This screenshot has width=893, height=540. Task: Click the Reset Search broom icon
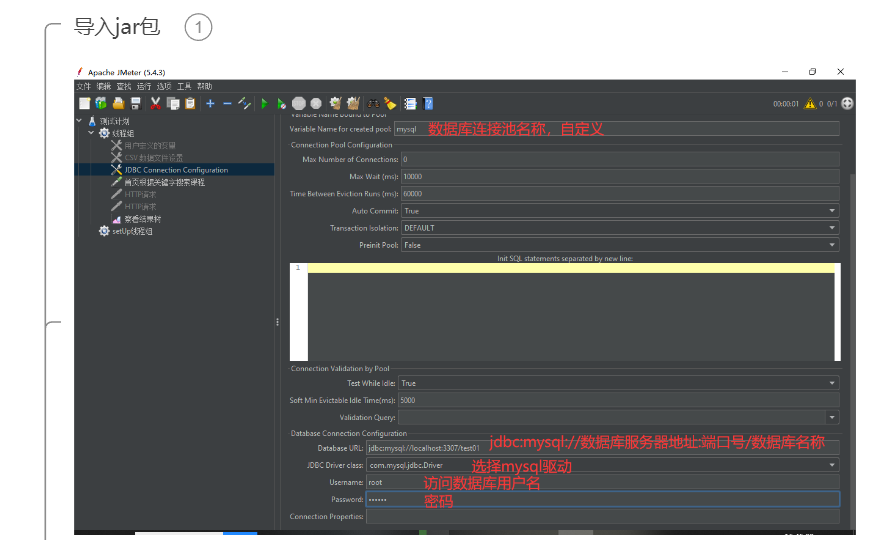pos(390,103)
